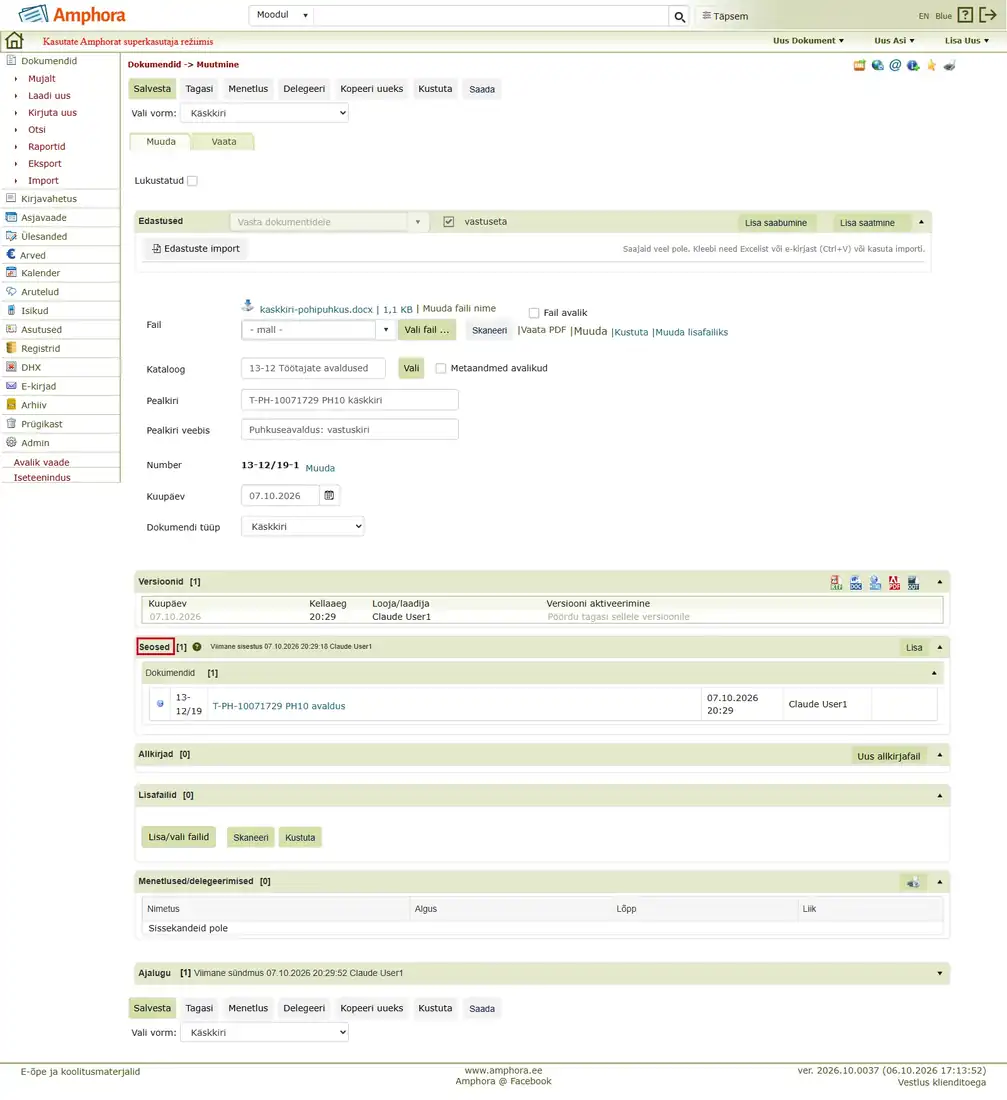The height and width of the screenshot is (1100, 1007).
Task: Open the calendar picker beside Kuupäev
Action: click(x=329, y=495)
